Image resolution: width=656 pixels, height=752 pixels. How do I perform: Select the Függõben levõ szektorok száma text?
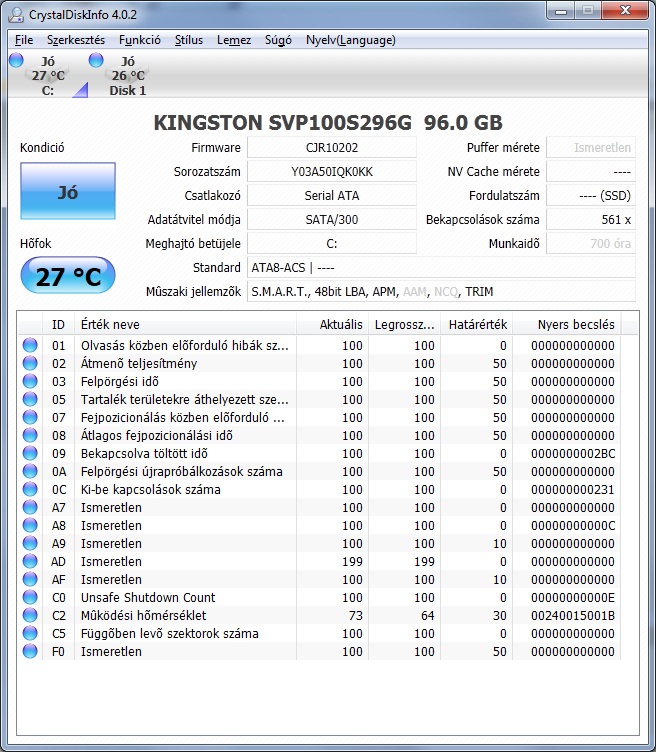point(169,634)
